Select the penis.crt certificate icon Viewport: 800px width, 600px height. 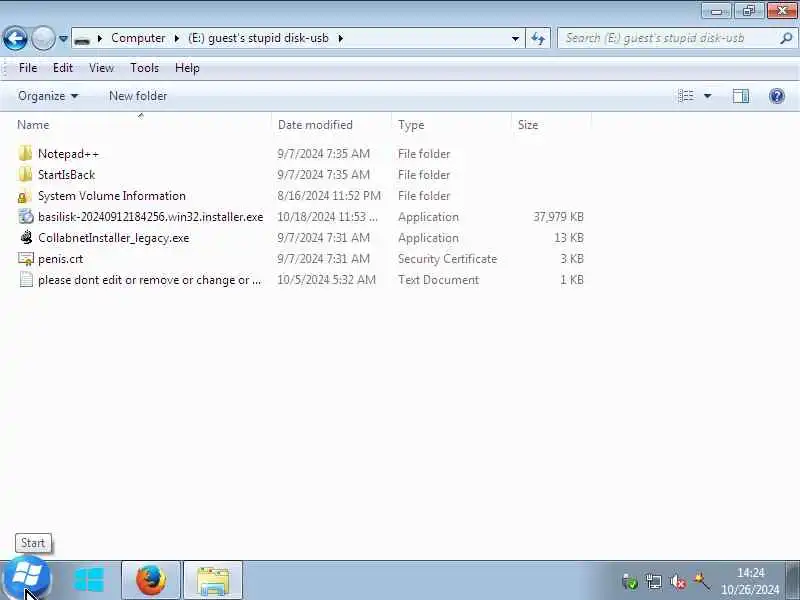[x=26, y=259]
